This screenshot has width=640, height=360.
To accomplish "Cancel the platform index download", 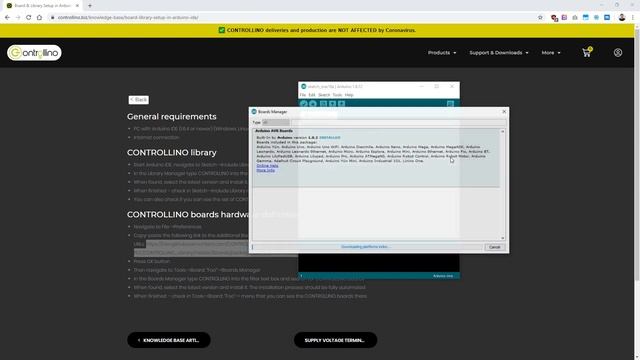I will 494,247.
